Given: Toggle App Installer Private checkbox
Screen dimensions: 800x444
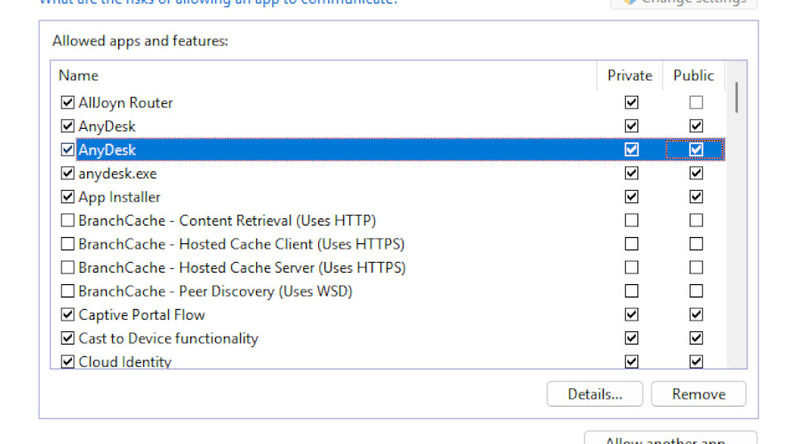Looking at the screenshot, I should (x=631, y=196).
